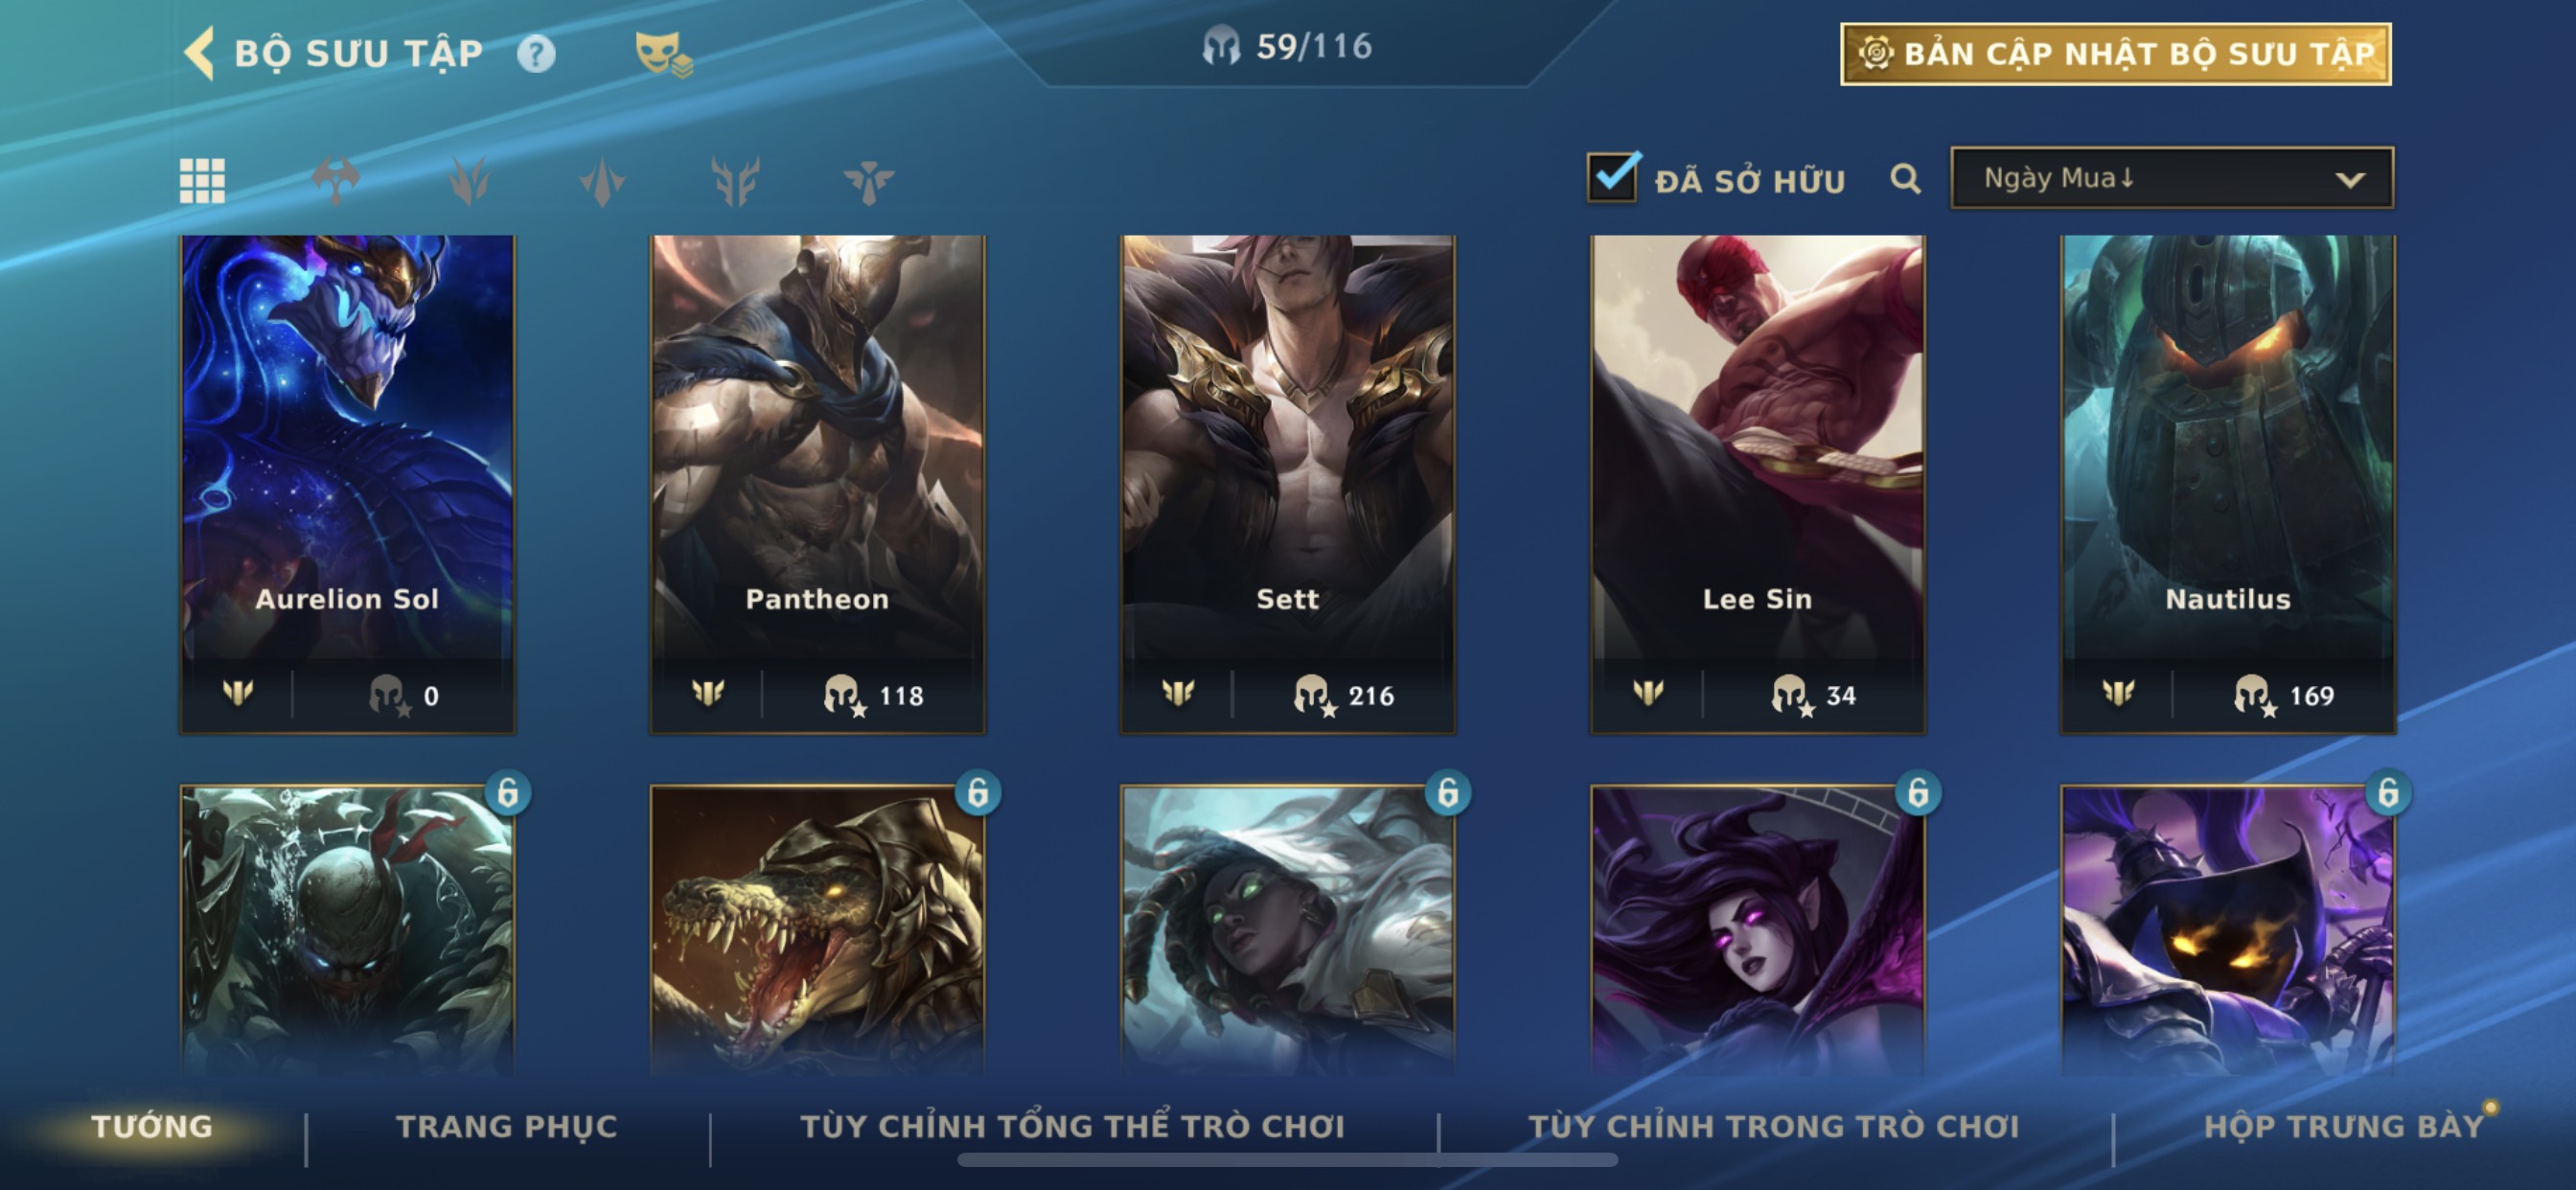
Task: Select the last role filter icon
Action: 868,181
